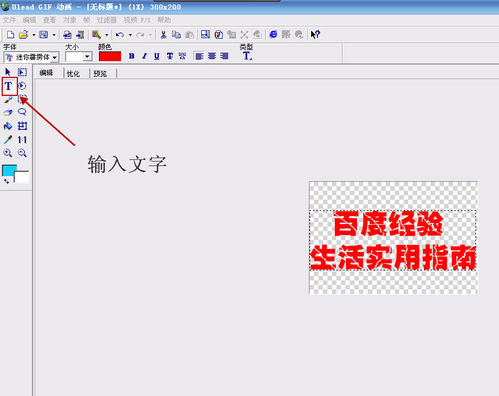Viewport: 499px width, 396px height.
Task: Expand the Redo history dropdown arrow
Action: tap(150, 35)
